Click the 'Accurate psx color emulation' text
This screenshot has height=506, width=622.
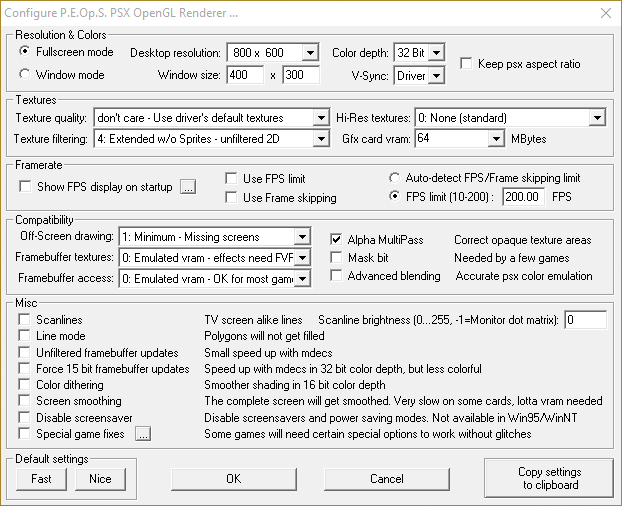(524, 276)
